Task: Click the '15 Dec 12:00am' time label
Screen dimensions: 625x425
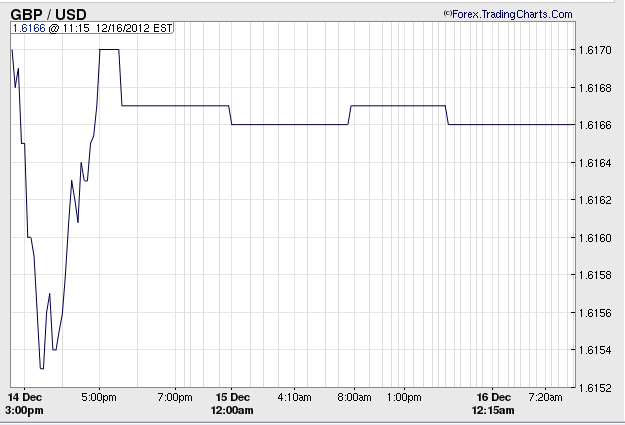Action: 232,403
